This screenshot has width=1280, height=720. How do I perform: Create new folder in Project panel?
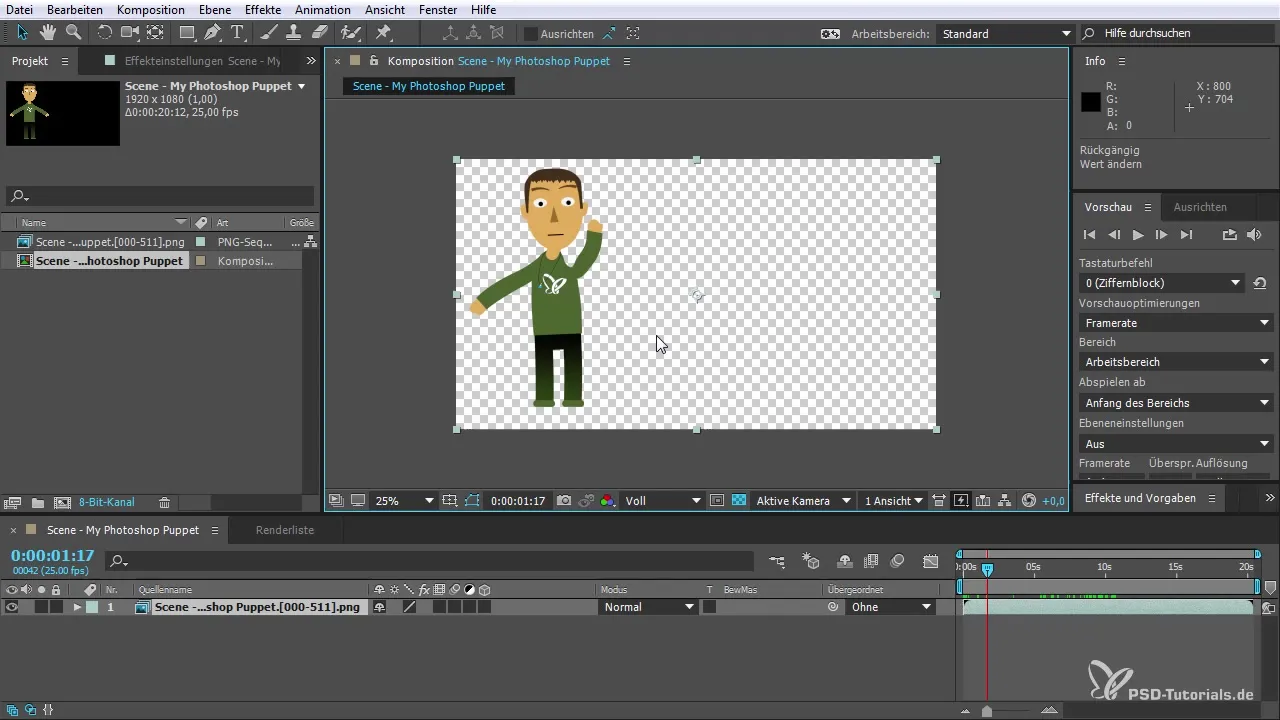(37, 502)
